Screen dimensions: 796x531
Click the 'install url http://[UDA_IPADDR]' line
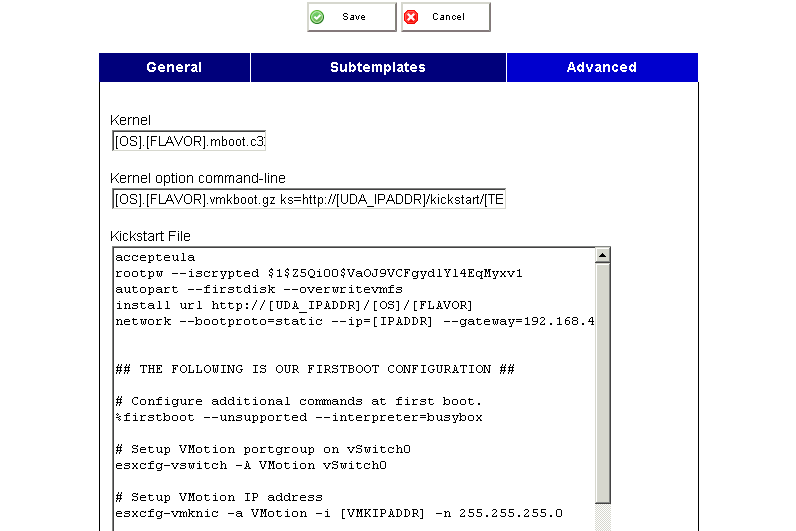[294, 306]
